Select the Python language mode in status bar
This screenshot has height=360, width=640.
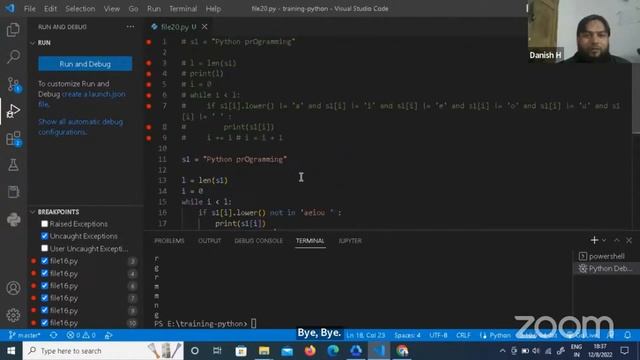coord(500,335)
